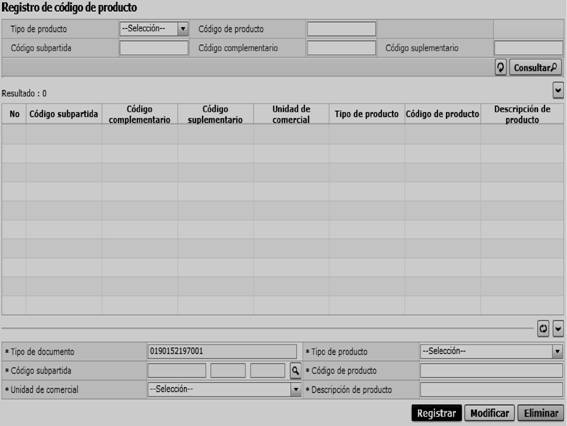Click the refresh icon above the form
This screenshot has height=426, width=567.
pyautogui.click(x=543, y=329)
